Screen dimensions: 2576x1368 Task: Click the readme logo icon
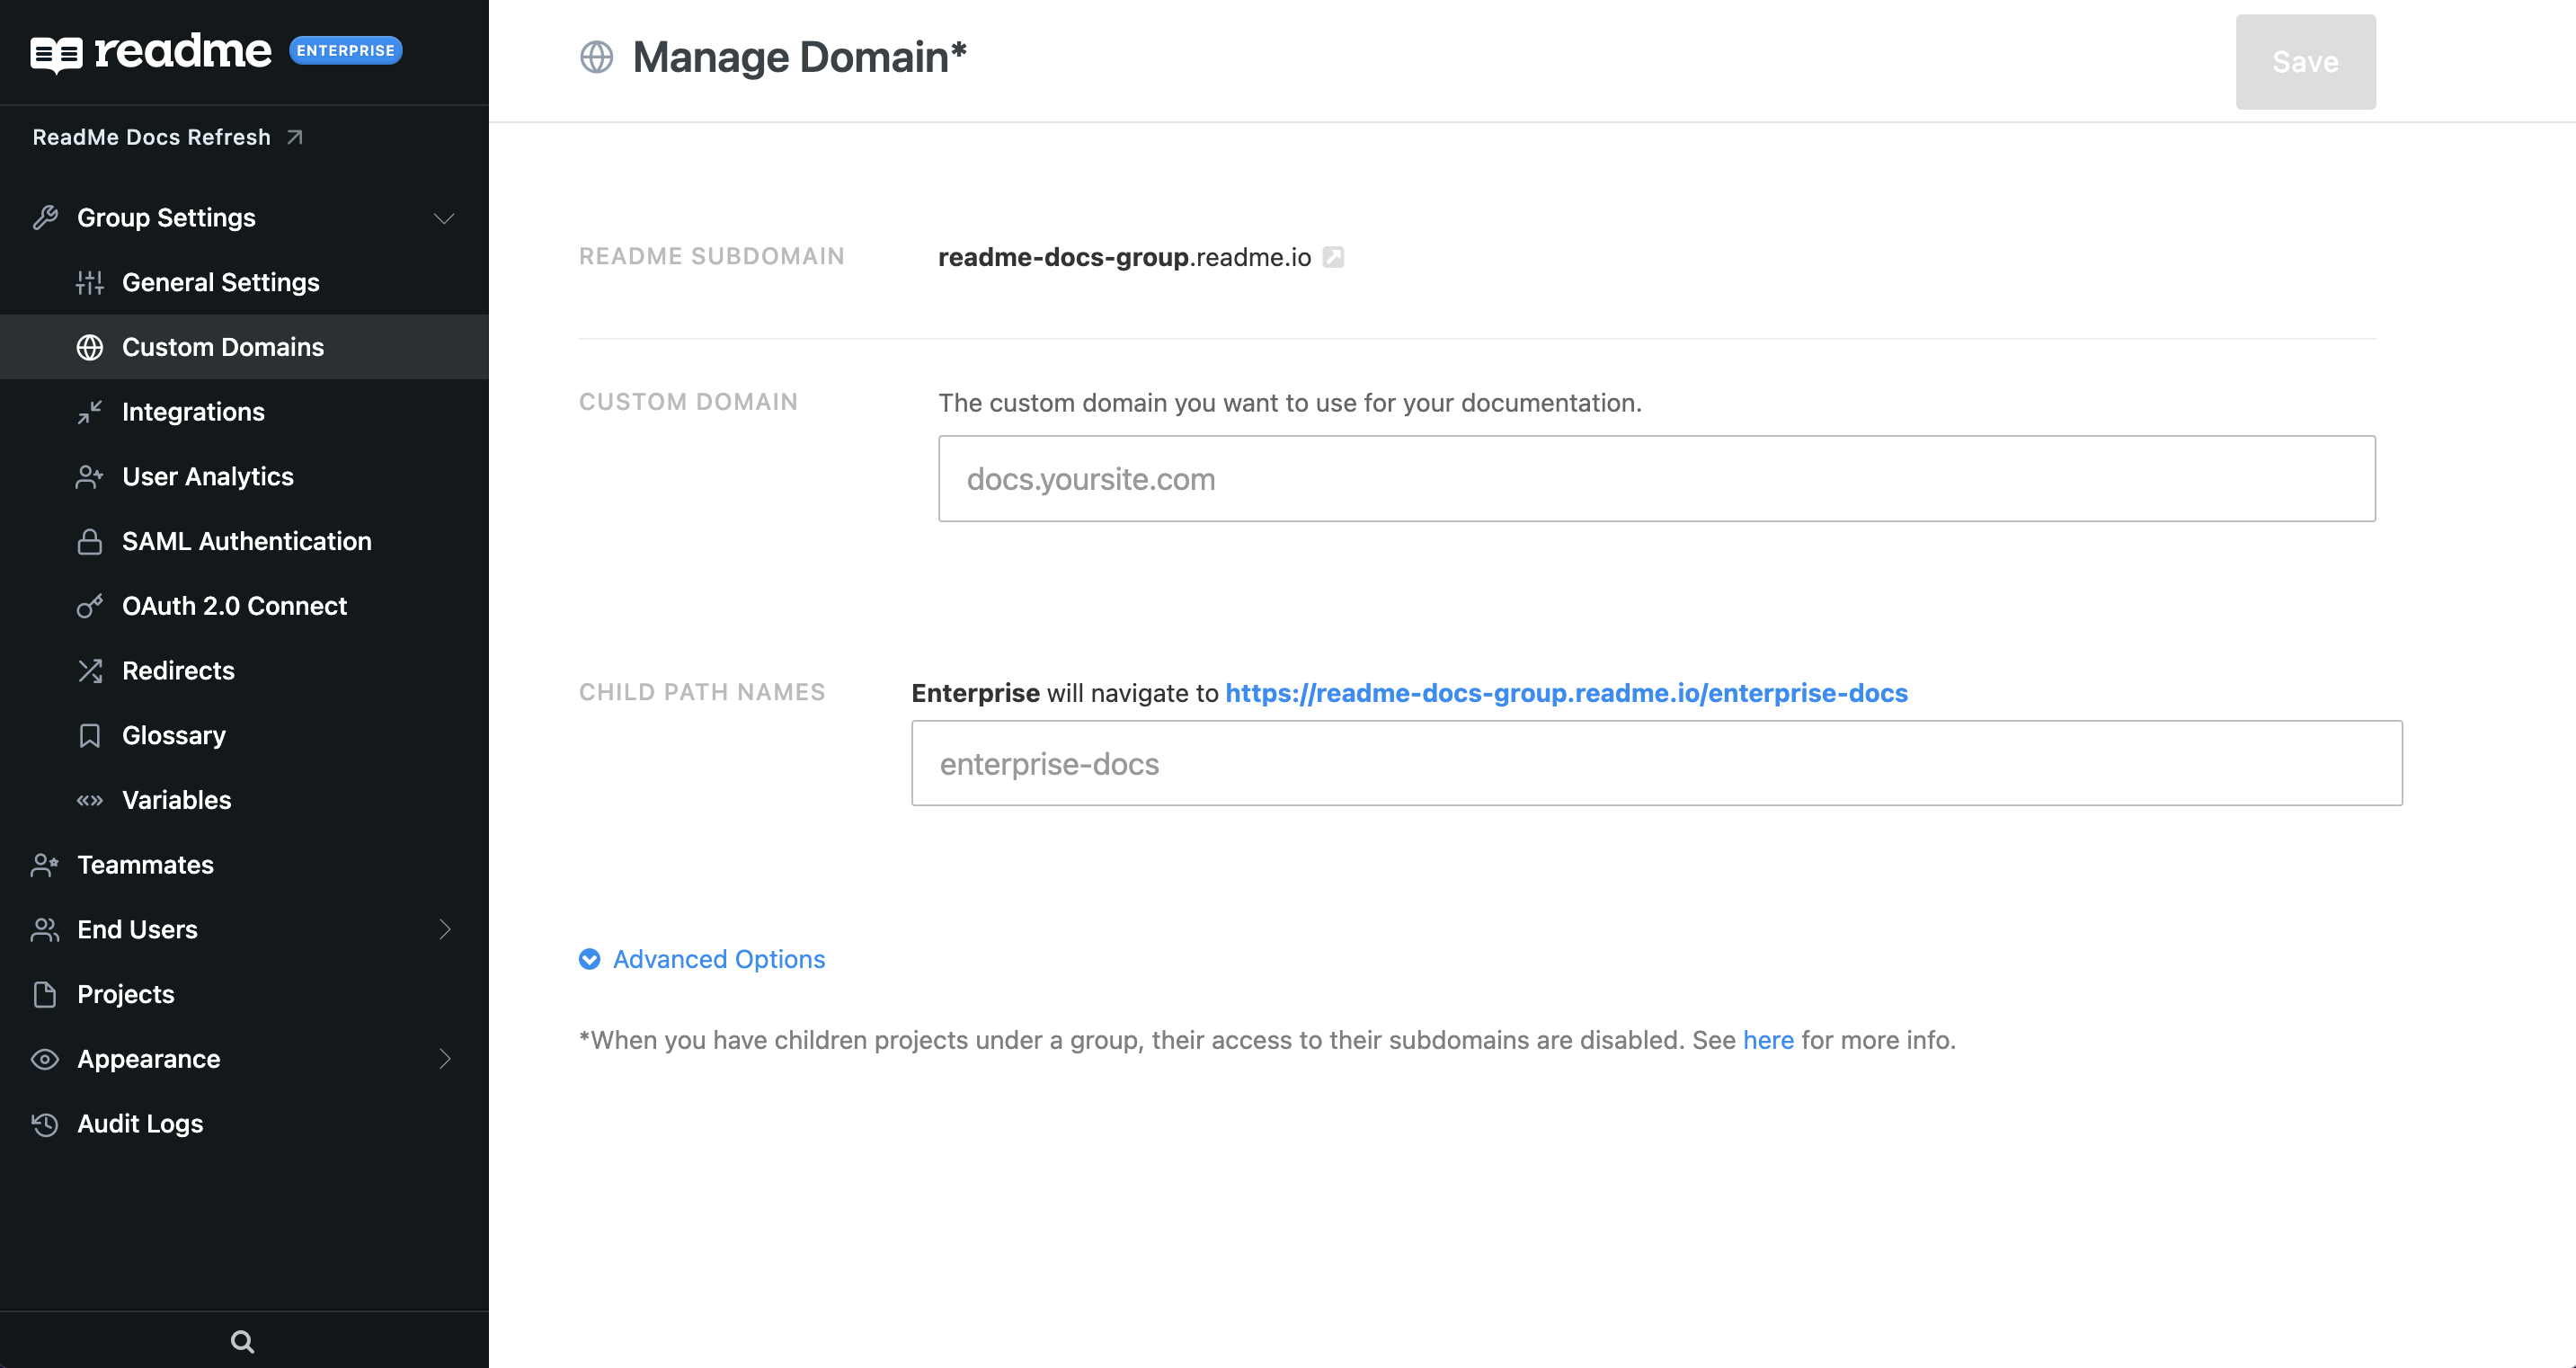click(x=56, y=52)
